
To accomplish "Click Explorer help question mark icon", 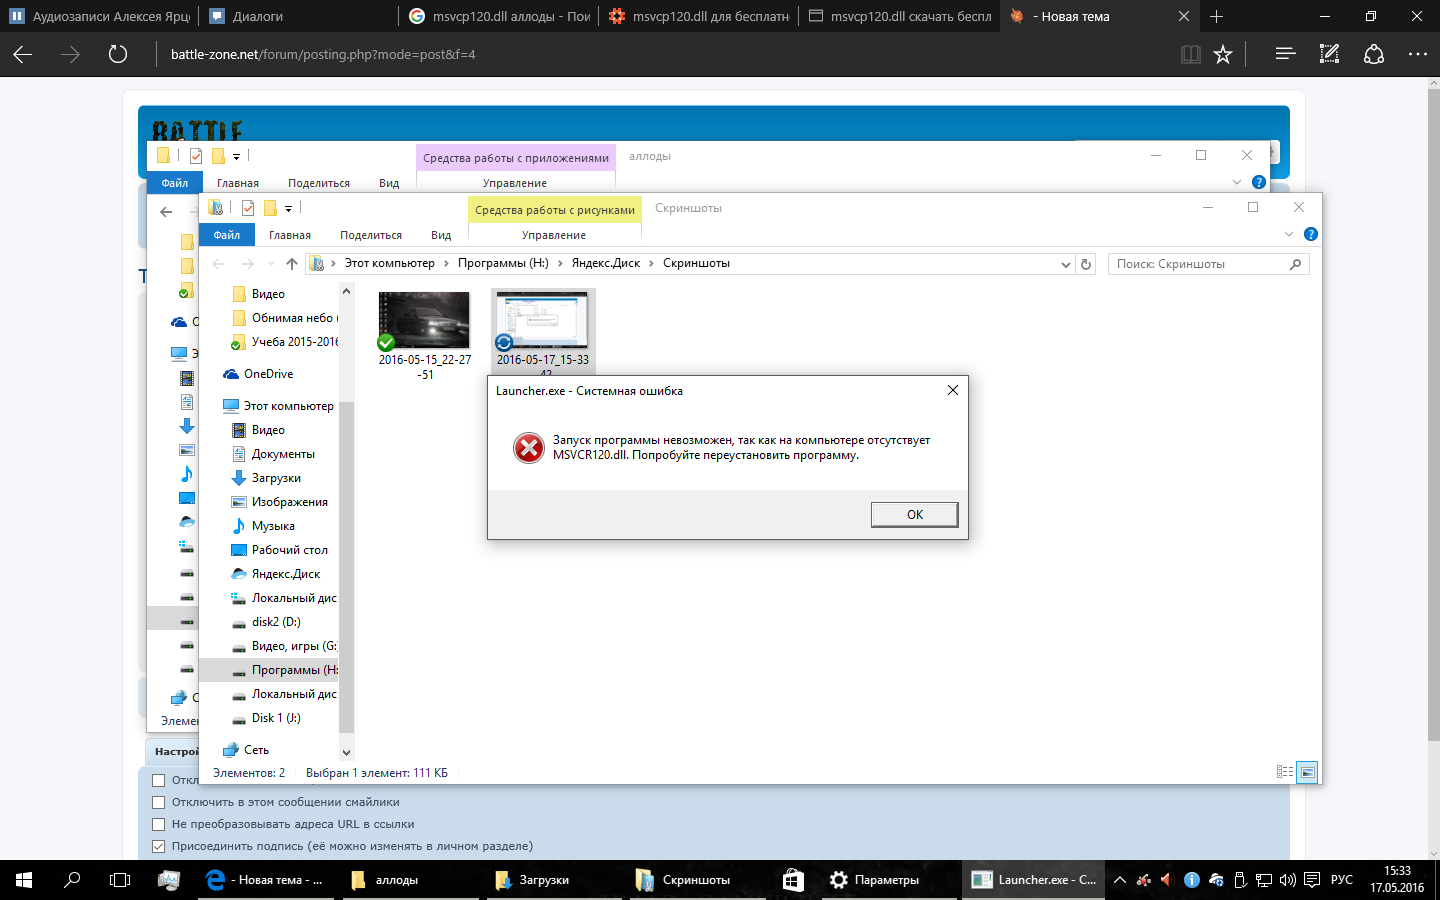I will pos(1310,234).
